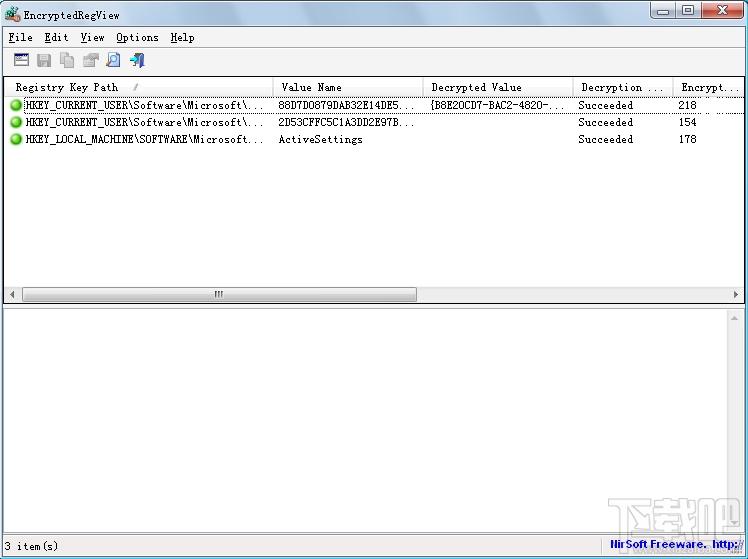The width and height of the screenshot is (748, 559).
Task: Minimize the EncryptedRegView window
Action: click(663, 10)
